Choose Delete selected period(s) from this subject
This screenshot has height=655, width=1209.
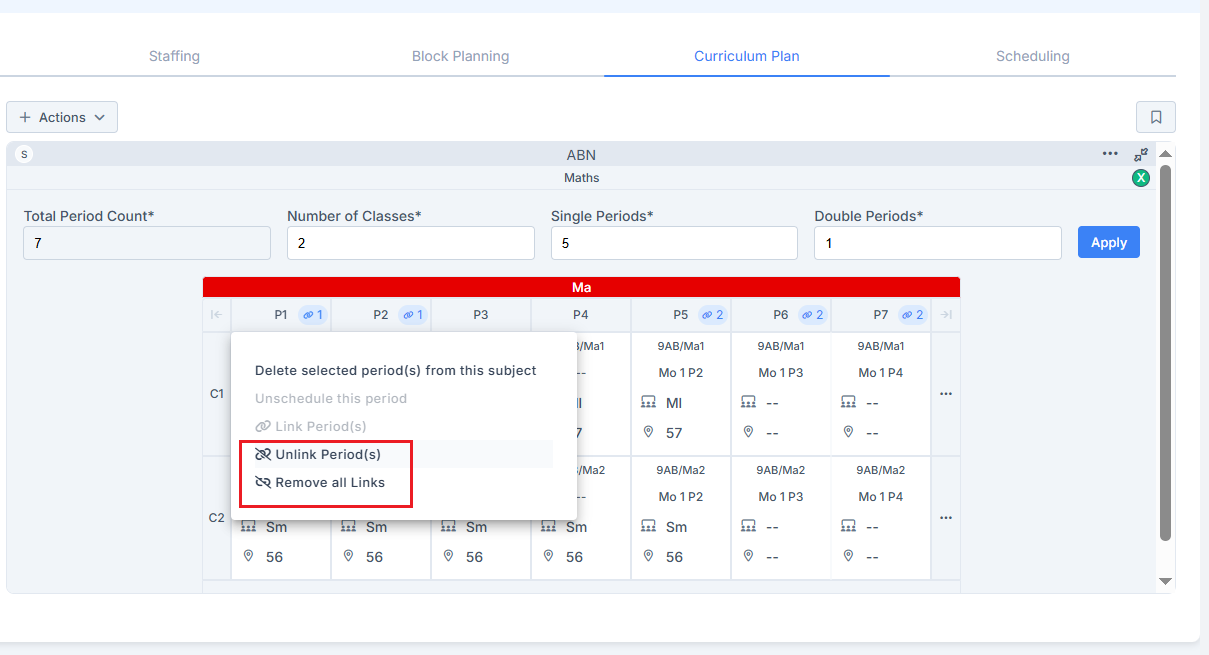[396, 370]
